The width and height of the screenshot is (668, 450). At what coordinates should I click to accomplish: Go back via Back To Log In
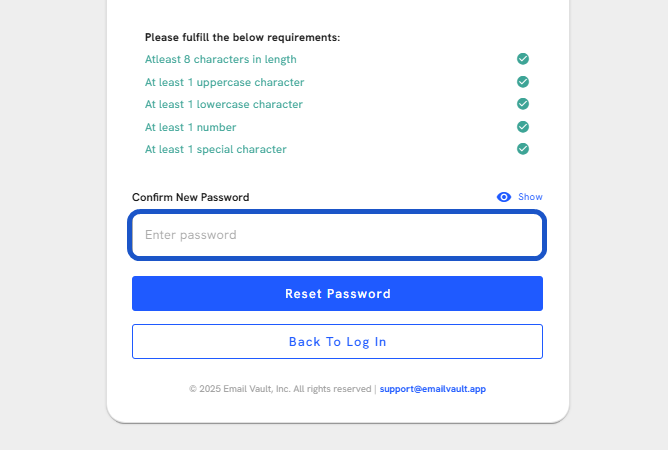click(x=337, y=341)
